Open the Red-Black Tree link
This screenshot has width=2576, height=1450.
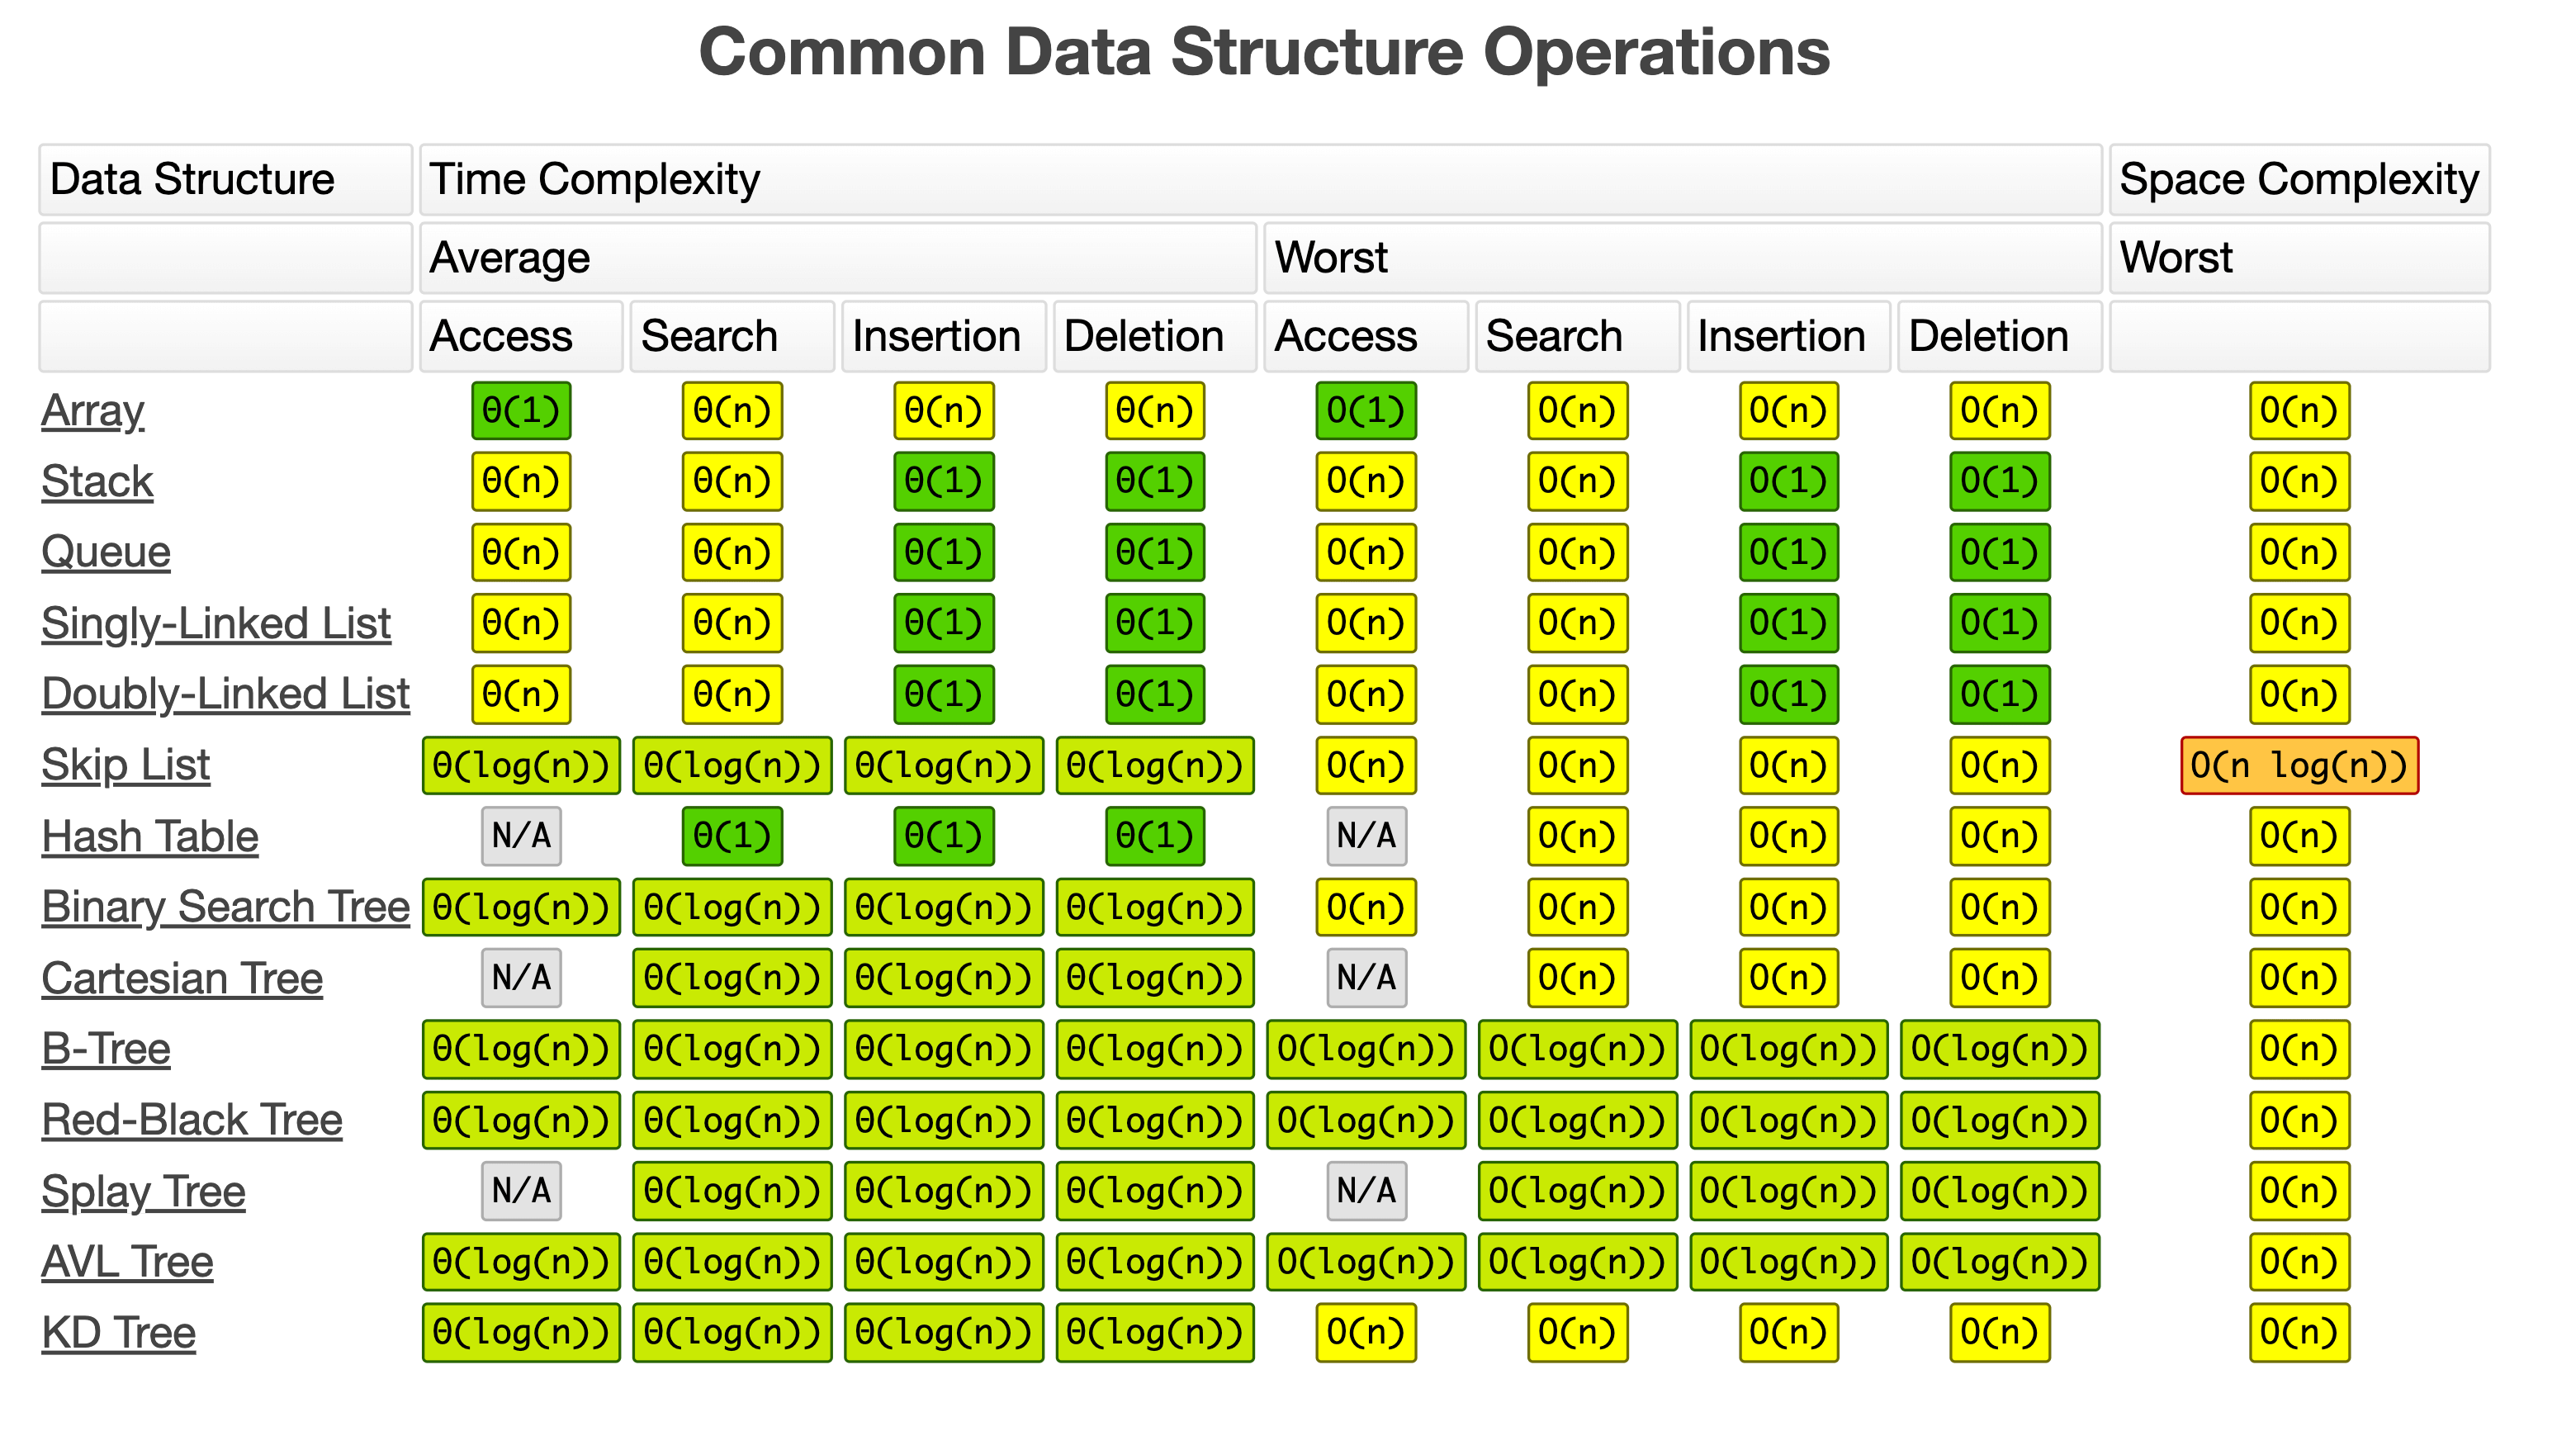tap(192, 1121)
